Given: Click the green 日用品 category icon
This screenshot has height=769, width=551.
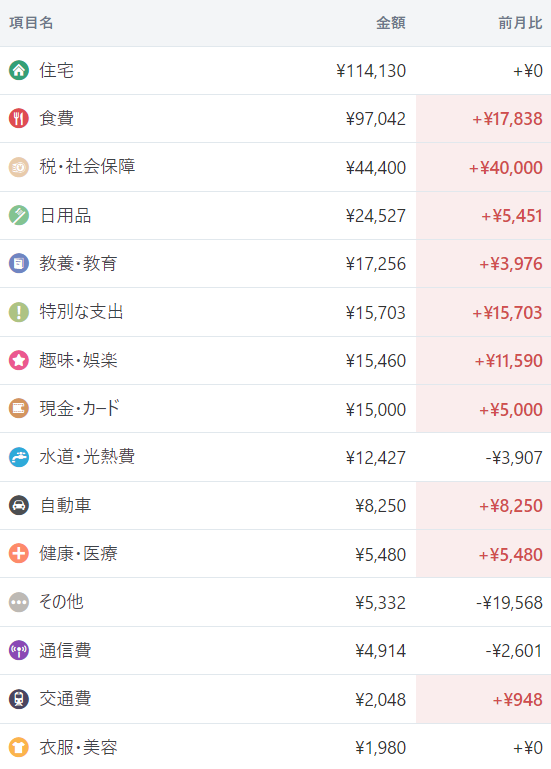Looking at the screenshot, I should [x=19, y=215].
